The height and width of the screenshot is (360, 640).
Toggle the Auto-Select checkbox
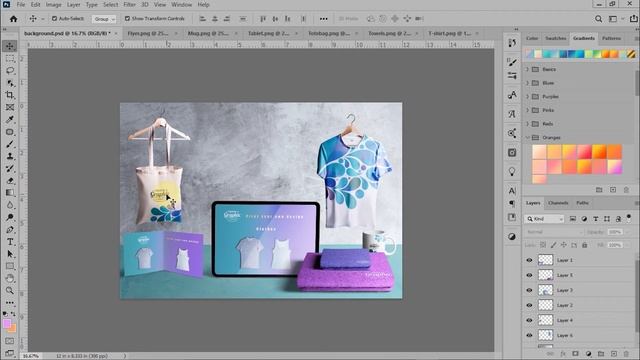click(54, 19)
